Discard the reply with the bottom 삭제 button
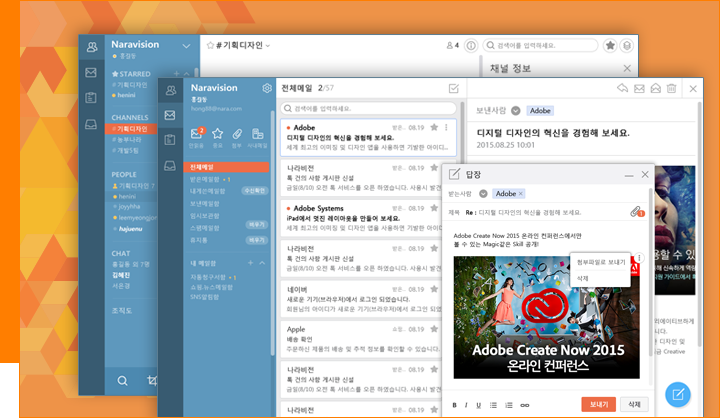720x418 pixels. click(x=634, y=404)
